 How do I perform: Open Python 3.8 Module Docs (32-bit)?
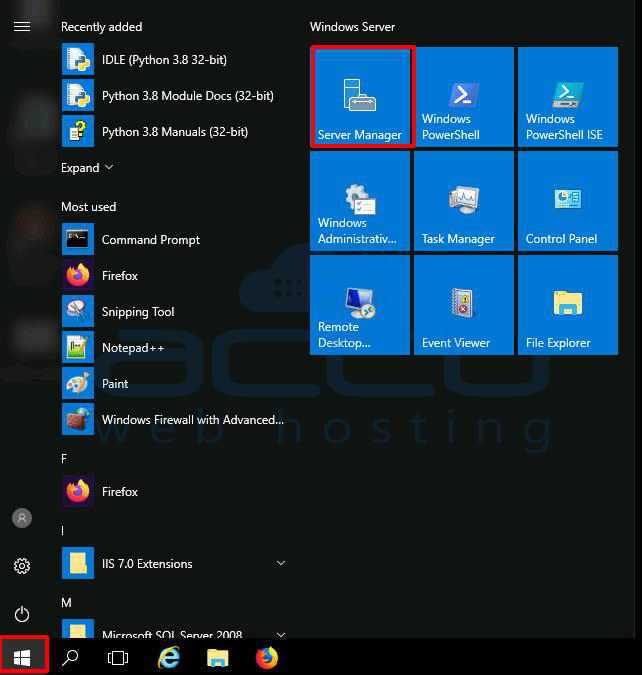174,96
